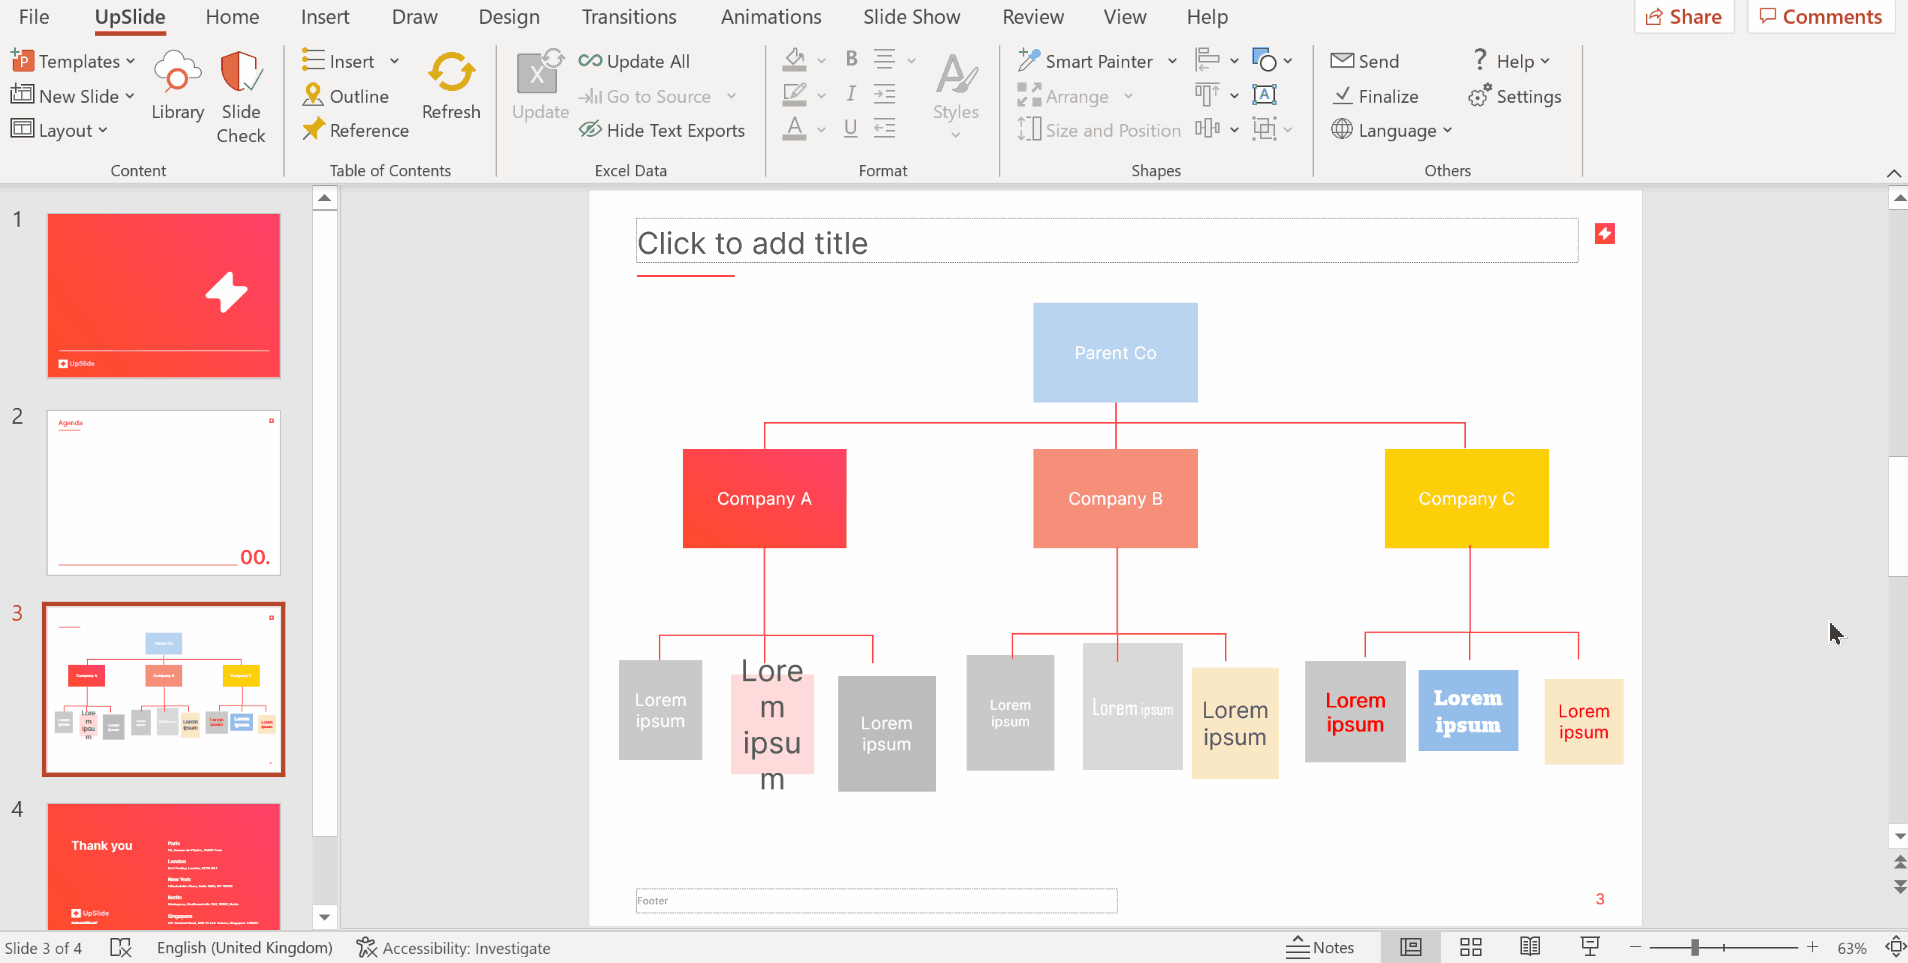Click the zoom in plus button

coord(1812,947)
